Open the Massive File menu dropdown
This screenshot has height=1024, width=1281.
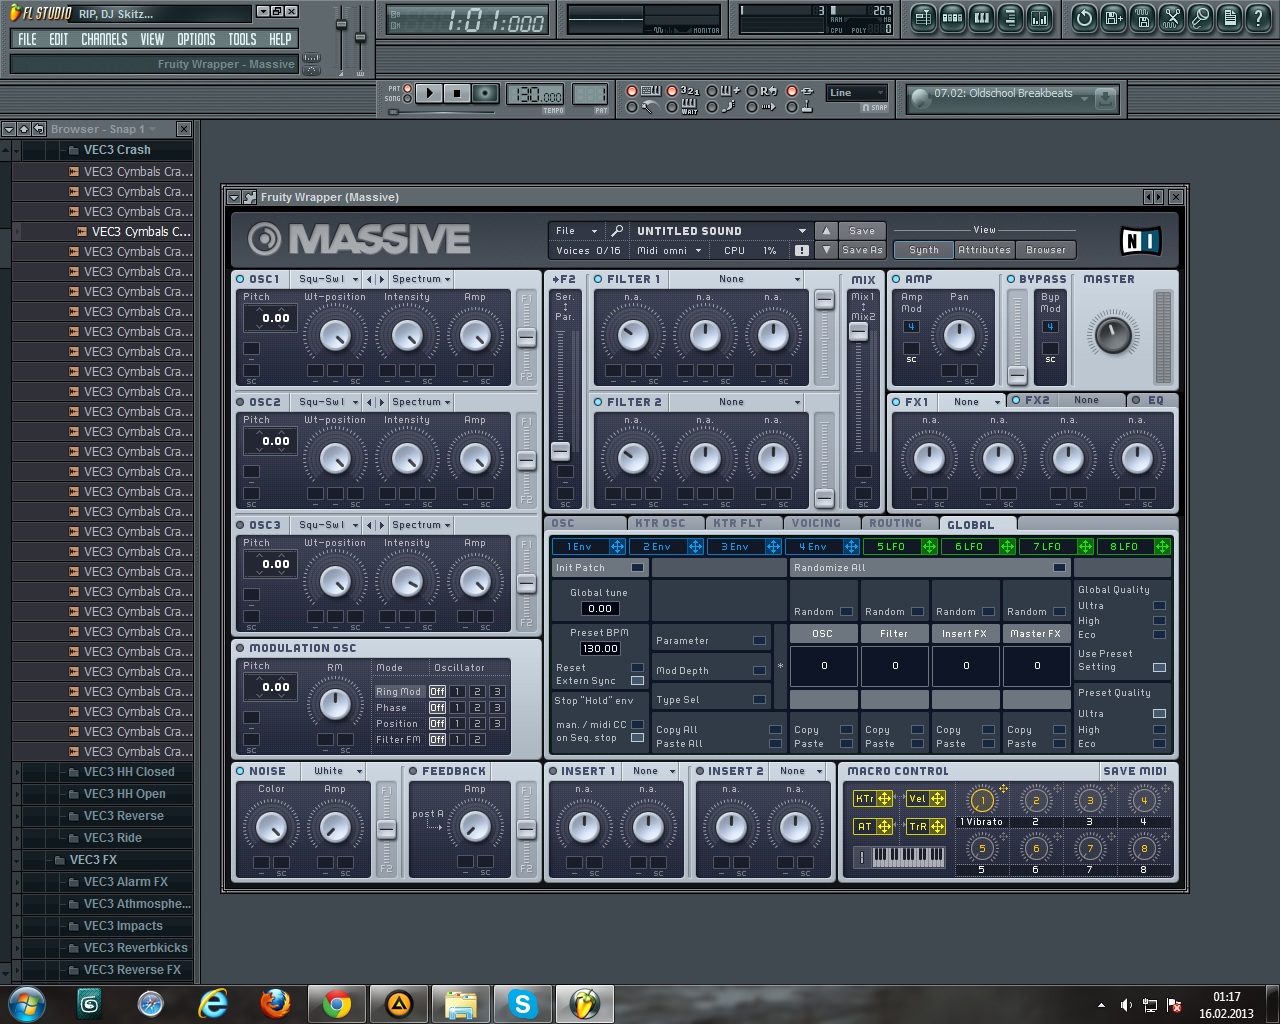click(576, 231)
